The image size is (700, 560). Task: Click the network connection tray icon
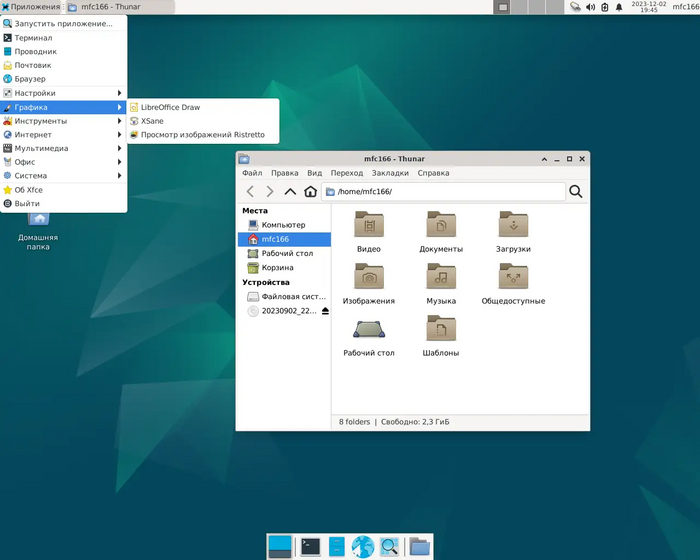(575, 7)
